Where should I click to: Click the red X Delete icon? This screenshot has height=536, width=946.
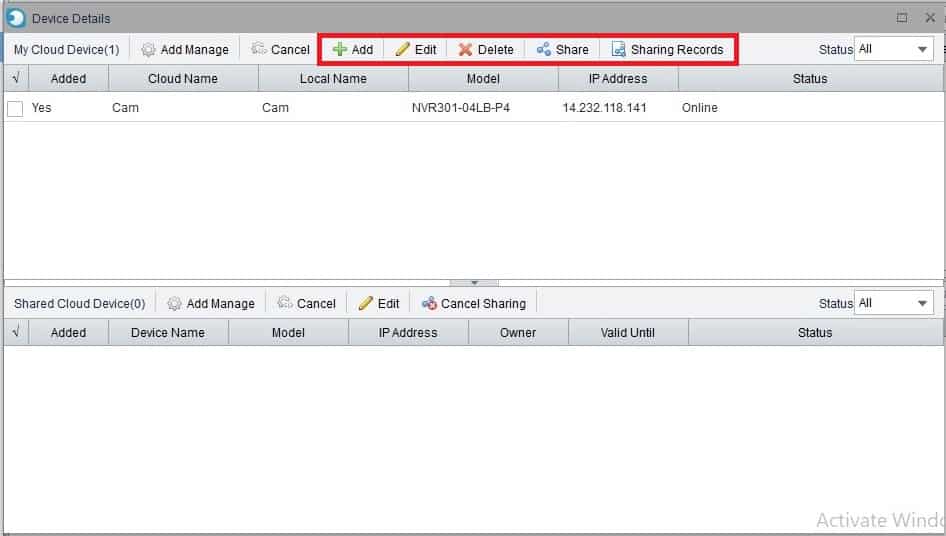pyautogui.click(x=465, y=49)
